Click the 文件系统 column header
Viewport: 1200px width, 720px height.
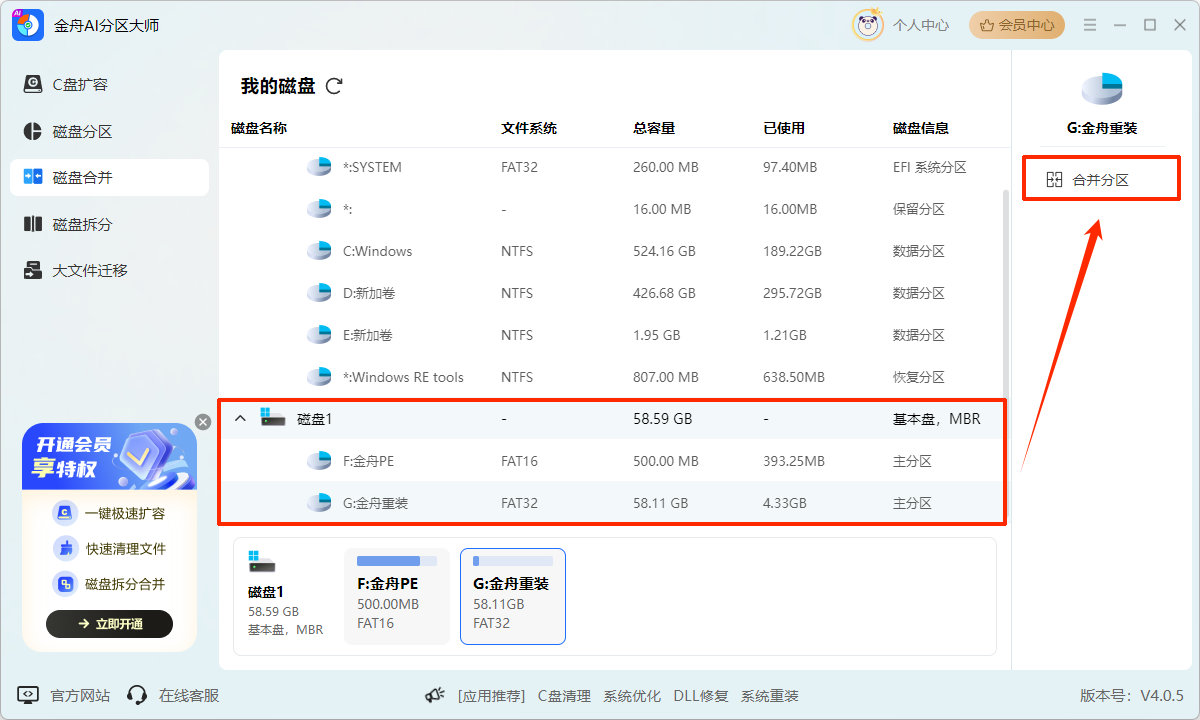[x=529, y=128]
